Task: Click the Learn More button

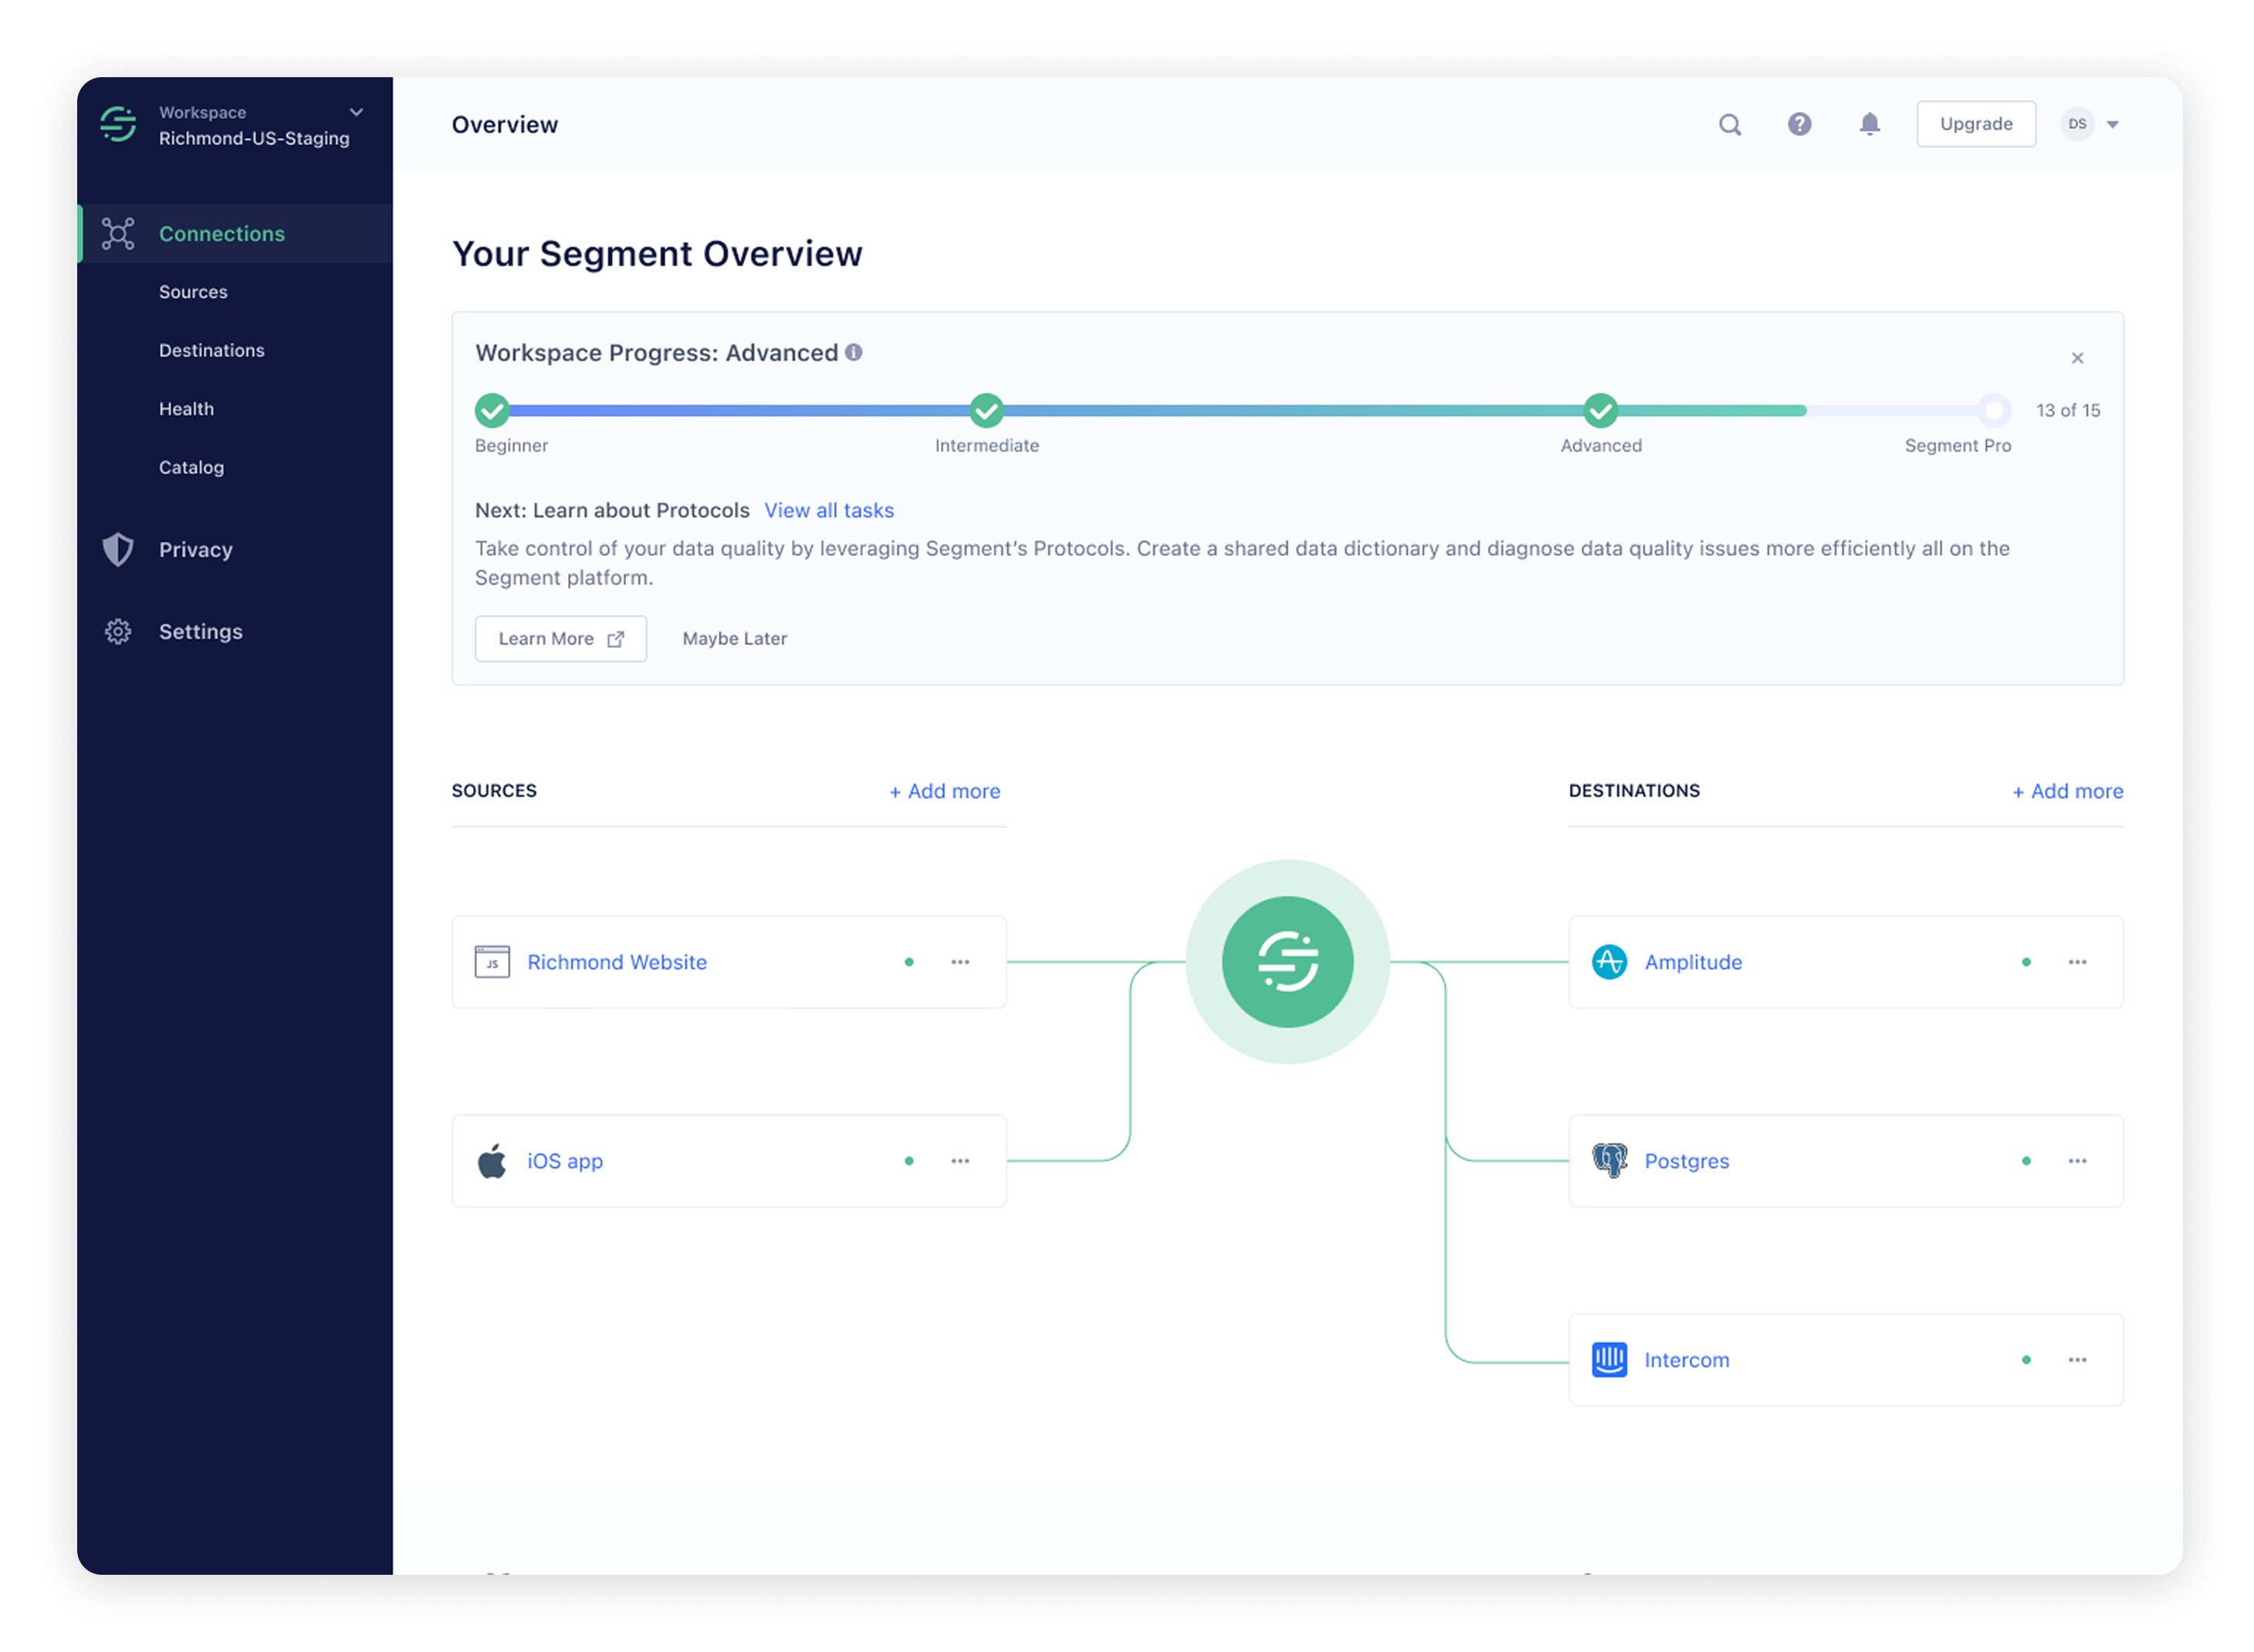Action: 560,638
